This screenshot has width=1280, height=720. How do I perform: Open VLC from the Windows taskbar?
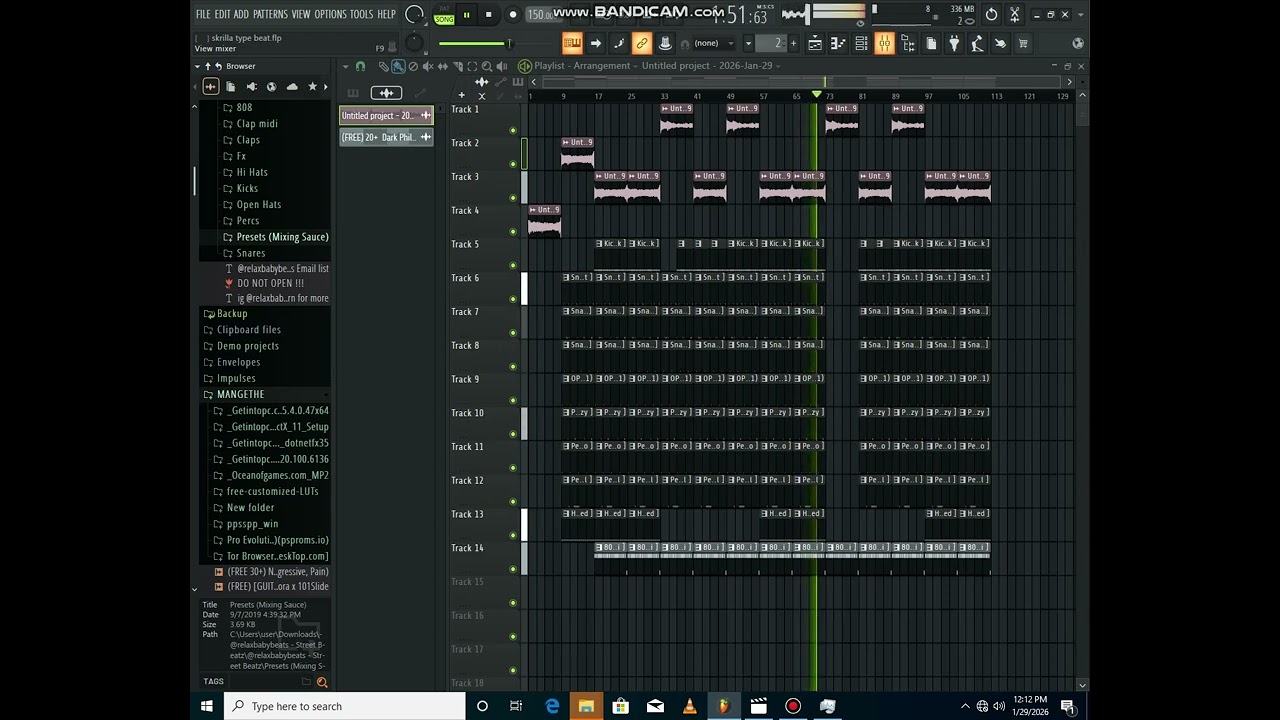tap(689, 706)
